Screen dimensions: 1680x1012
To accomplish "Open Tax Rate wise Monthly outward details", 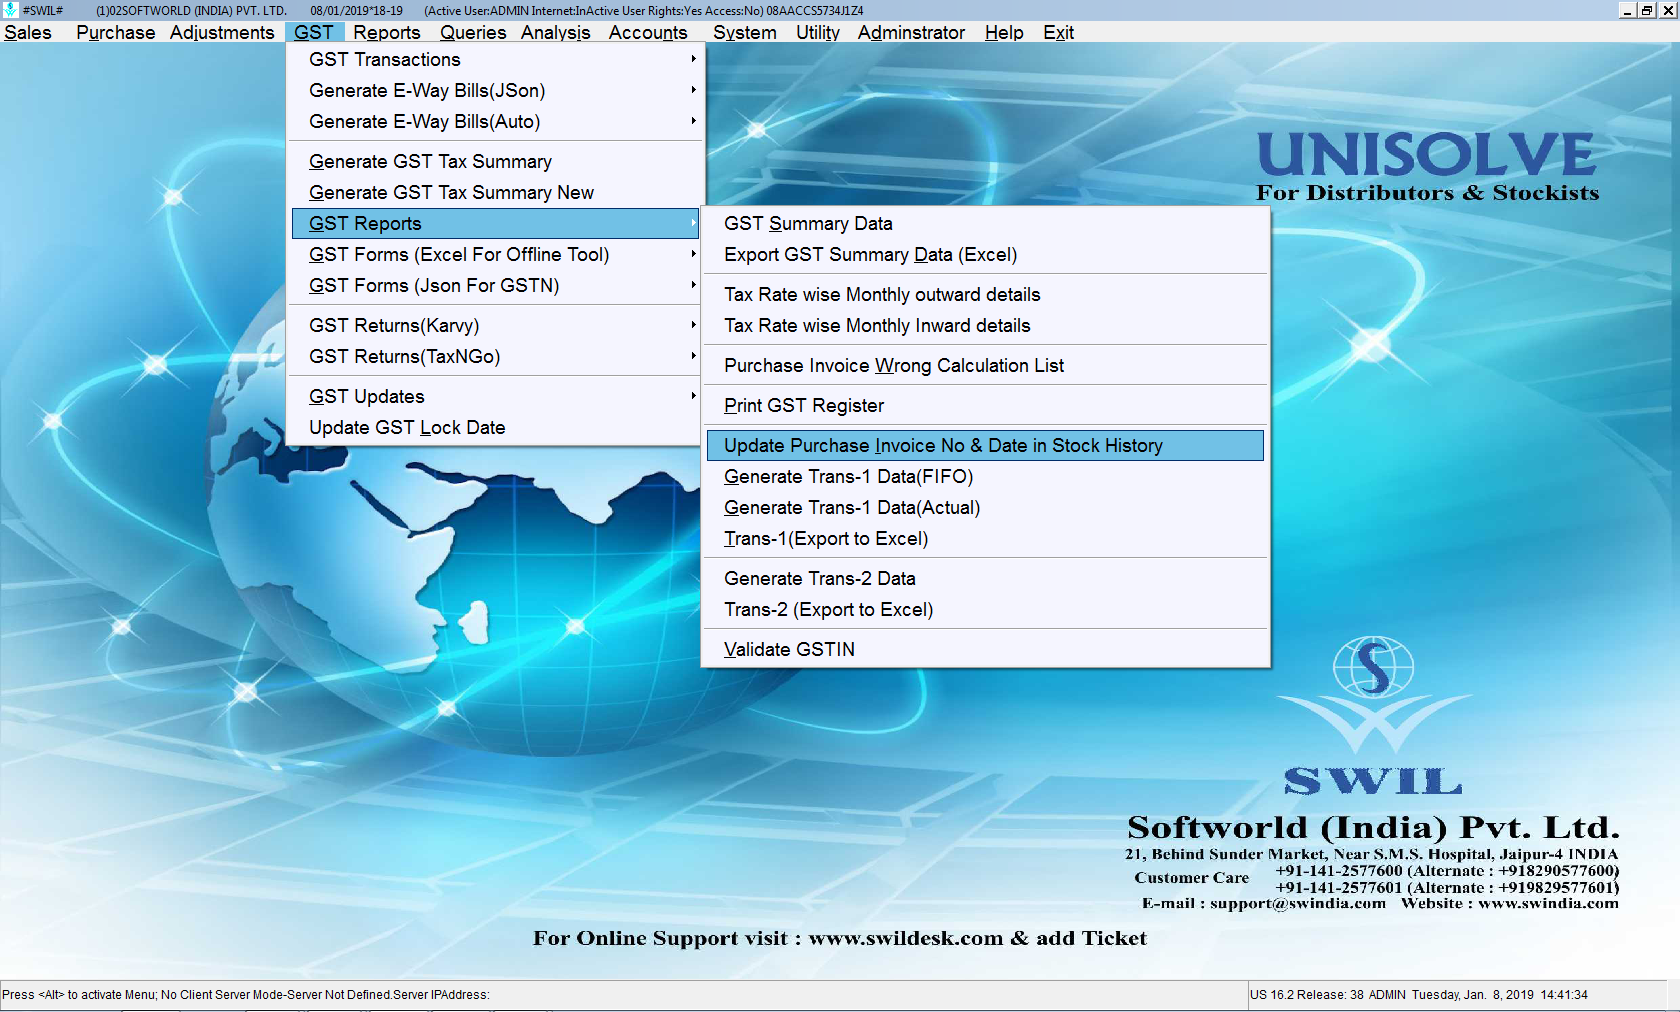I will pyautogui.click(x=985, y=295).
